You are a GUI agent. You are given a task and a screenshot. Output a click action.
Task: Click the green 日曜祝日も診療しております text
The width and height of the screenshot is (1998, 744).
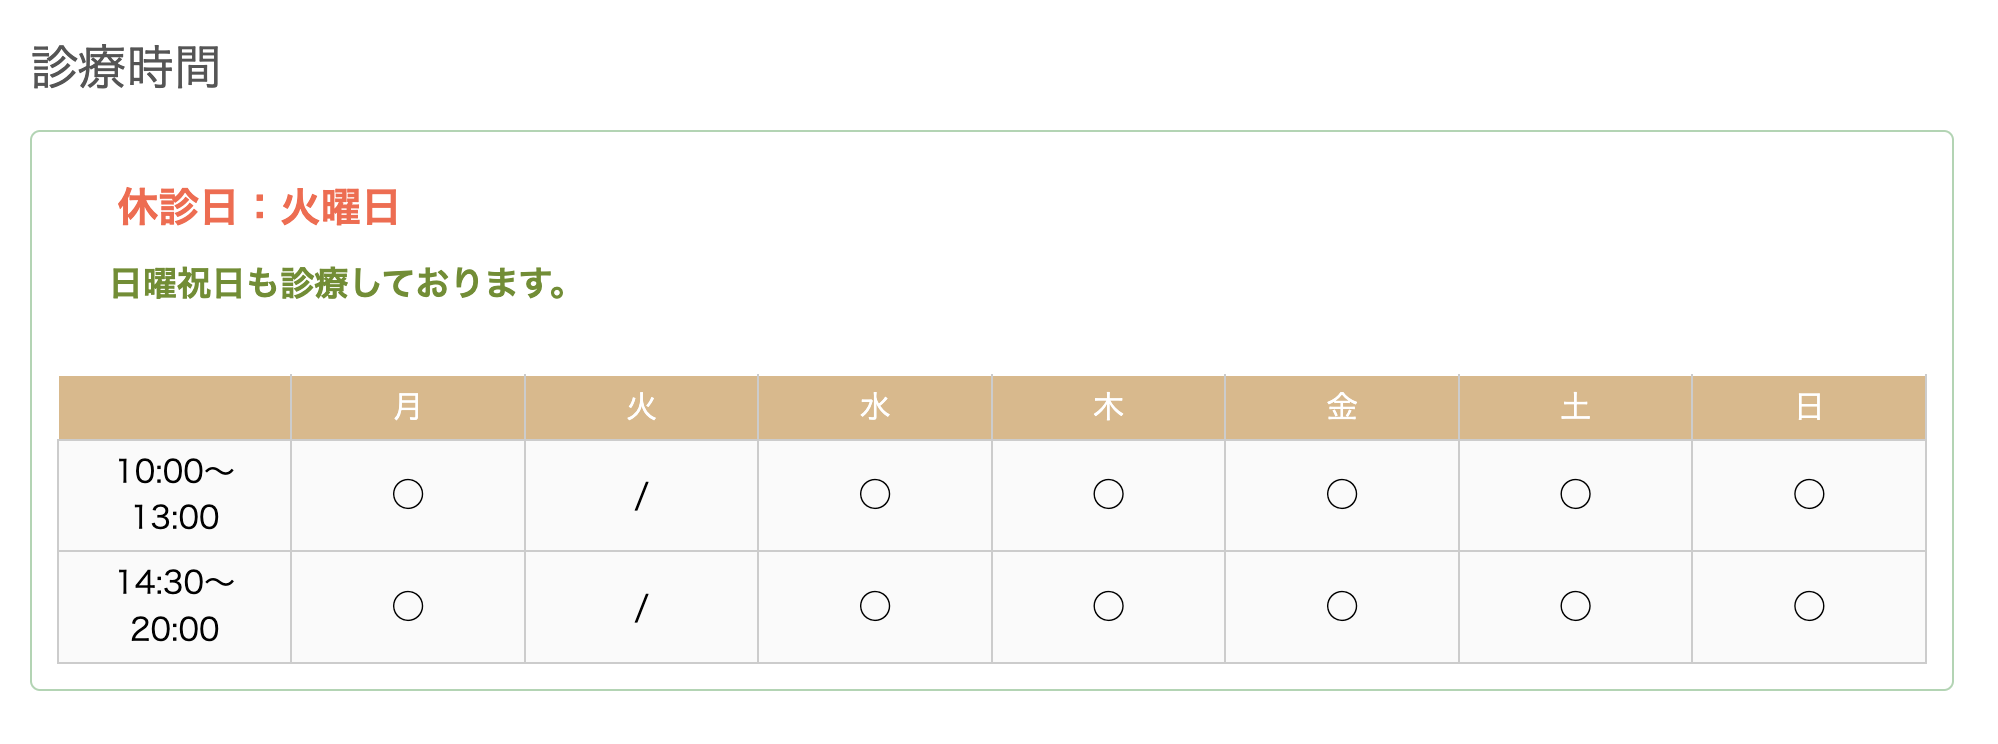[340, 284]
